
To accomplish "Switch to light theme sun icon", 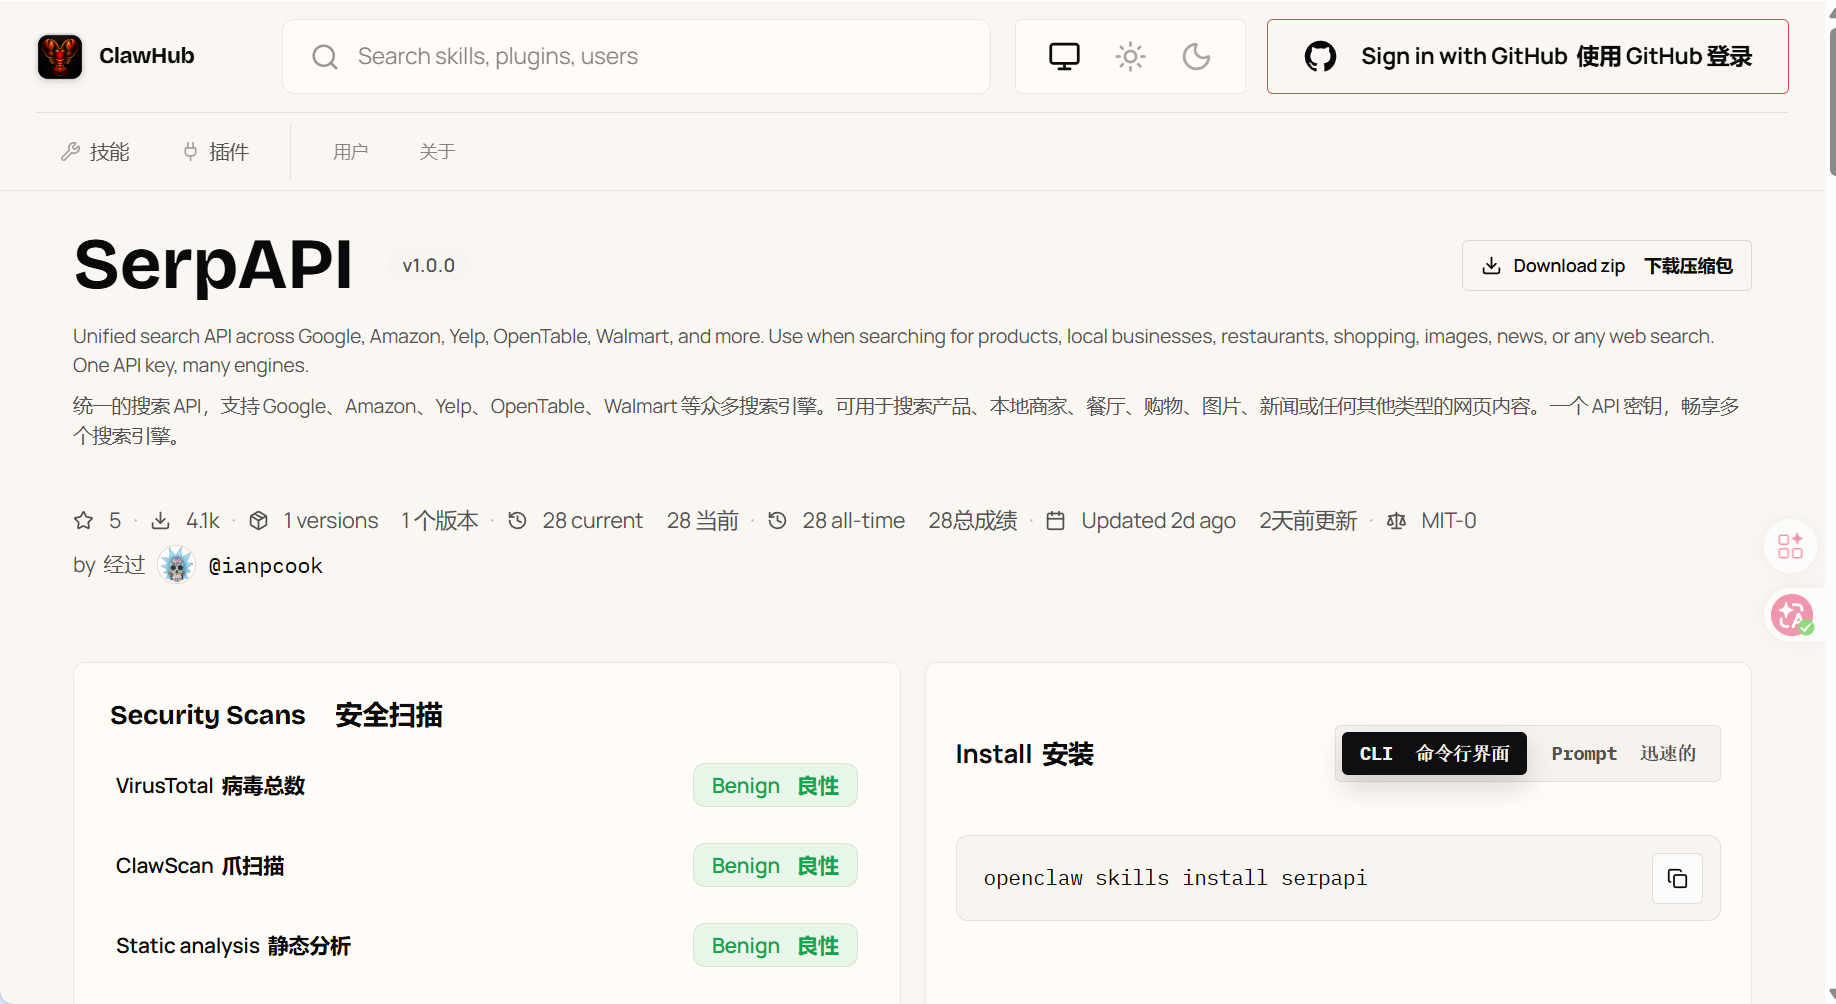I will click(x=1130, y=56).
